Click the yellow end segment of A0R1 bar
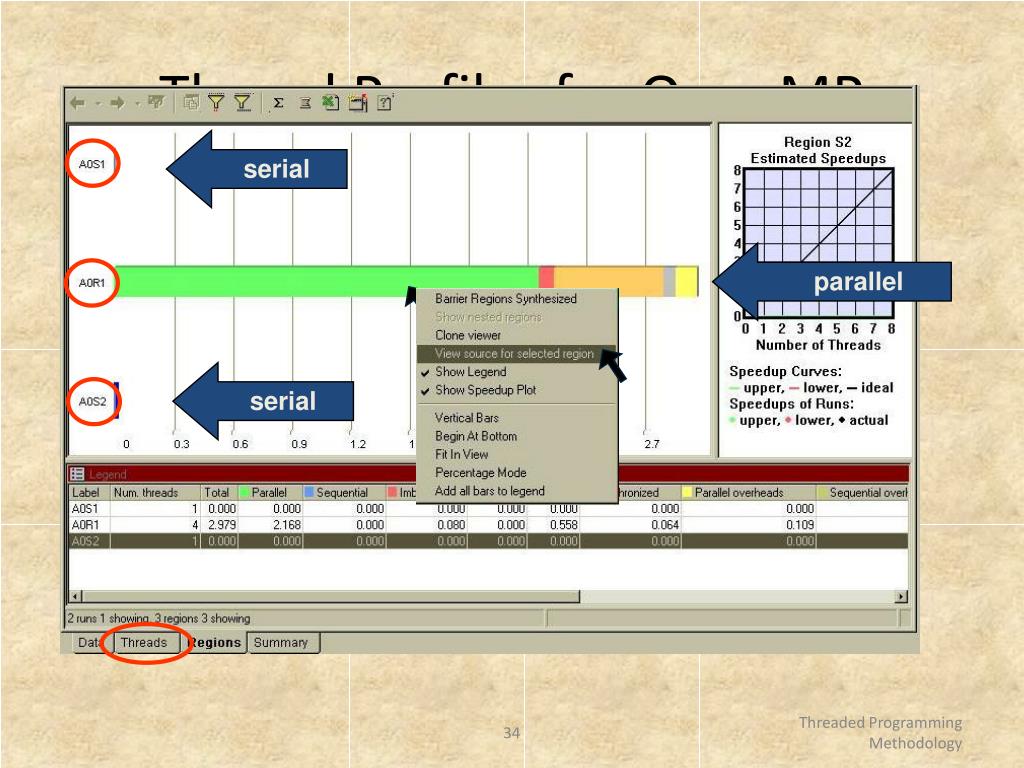This screenshot has height=768, width=1024. 686,281
